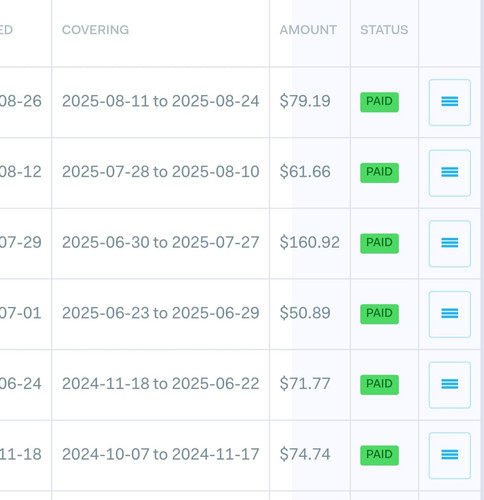Click the PAID badge beside $71.77
This screenshot has width=484, height=500.
(x=379, y=385)
